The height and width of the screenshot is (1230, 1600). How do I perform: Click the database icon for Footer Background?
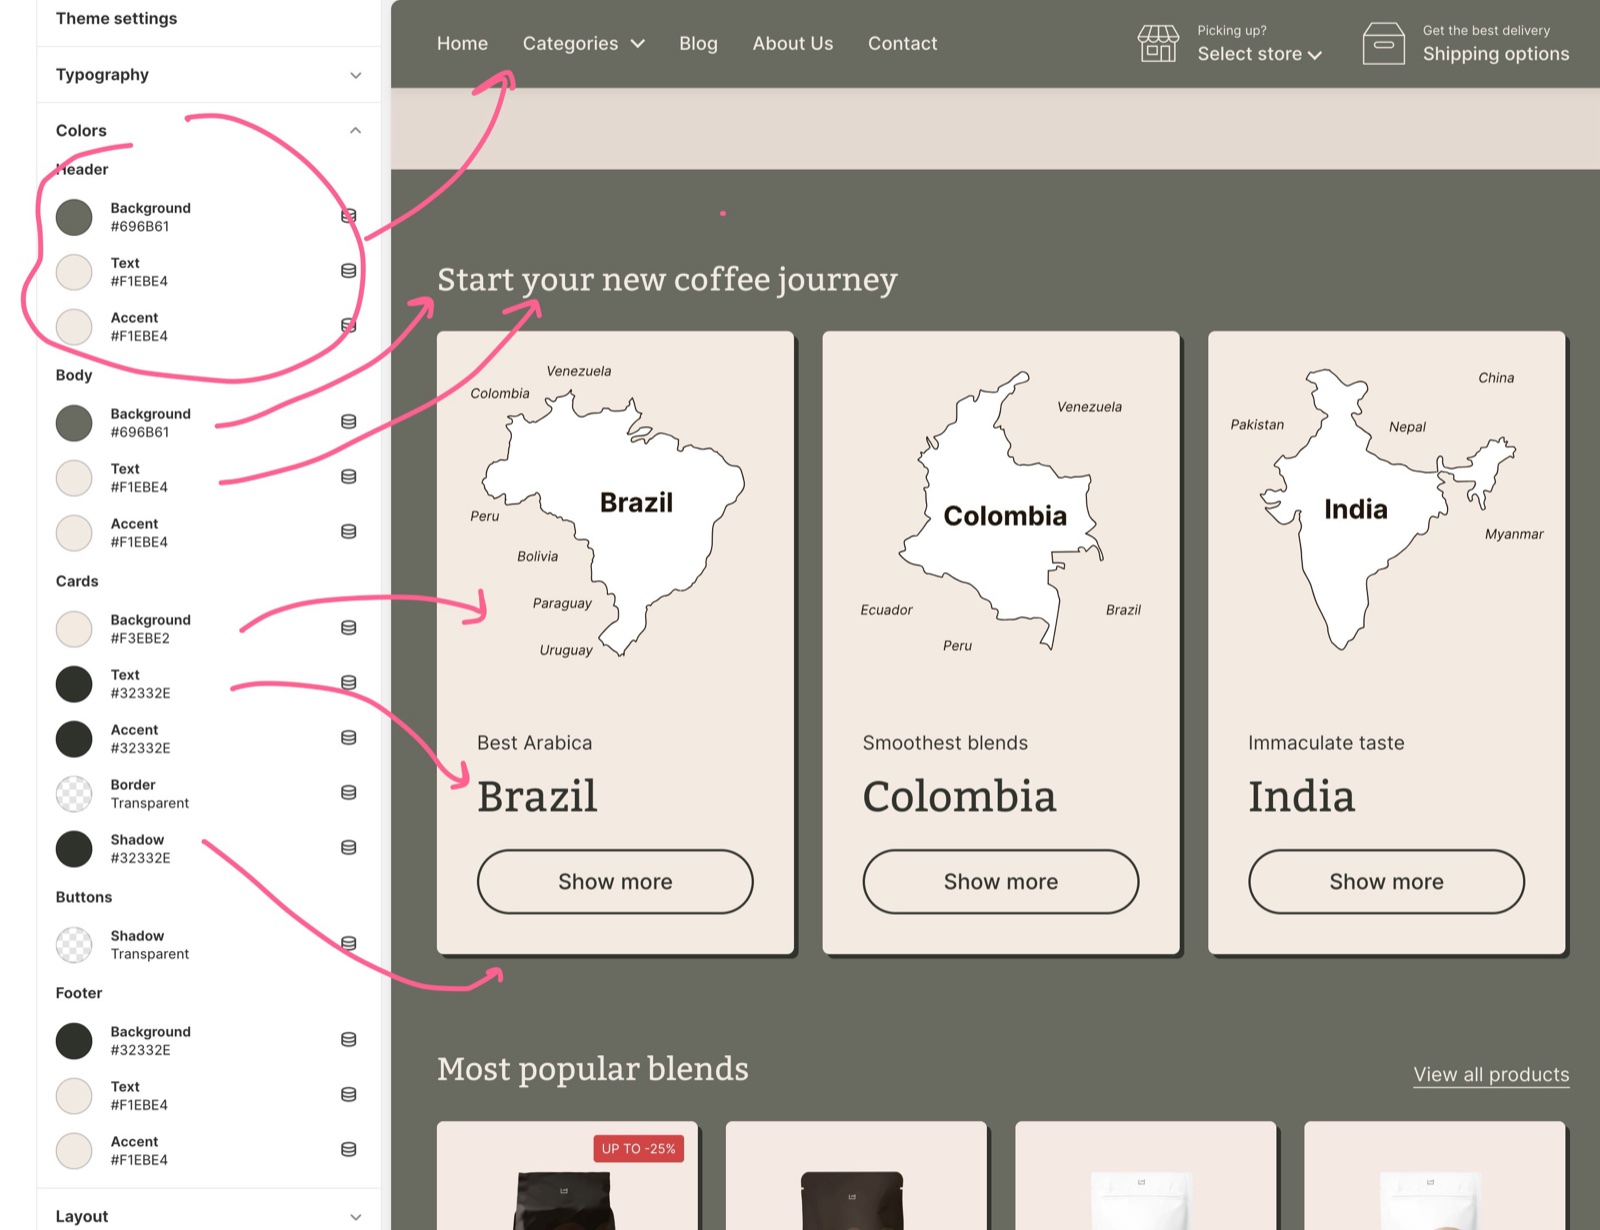click(x=349, y=1040)
